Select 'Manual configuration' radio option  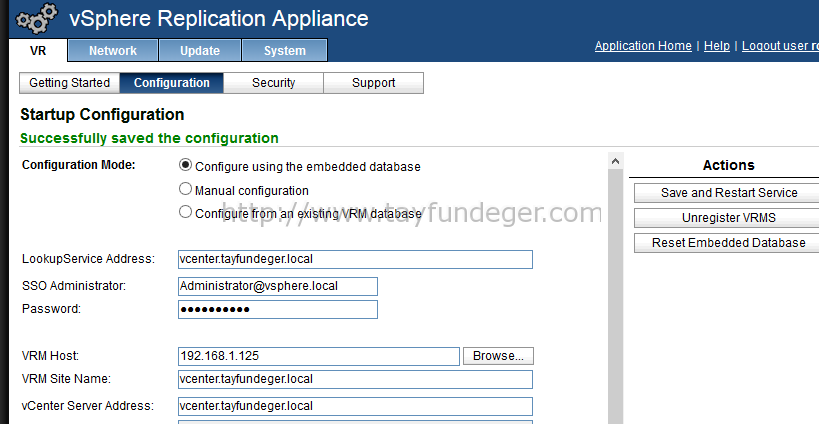pyautogui.click(x=185, y=189)
